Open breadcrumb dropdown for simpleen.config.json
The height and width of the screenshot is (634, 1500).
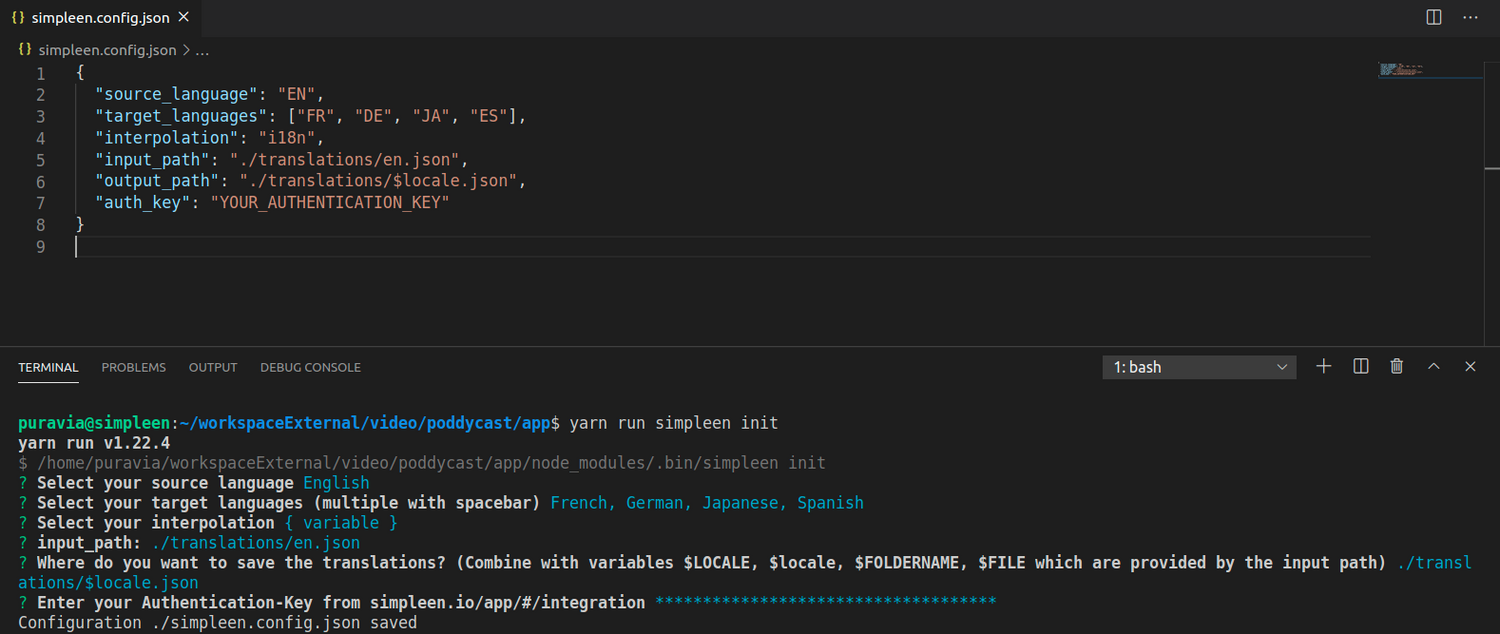click(107, 49)
